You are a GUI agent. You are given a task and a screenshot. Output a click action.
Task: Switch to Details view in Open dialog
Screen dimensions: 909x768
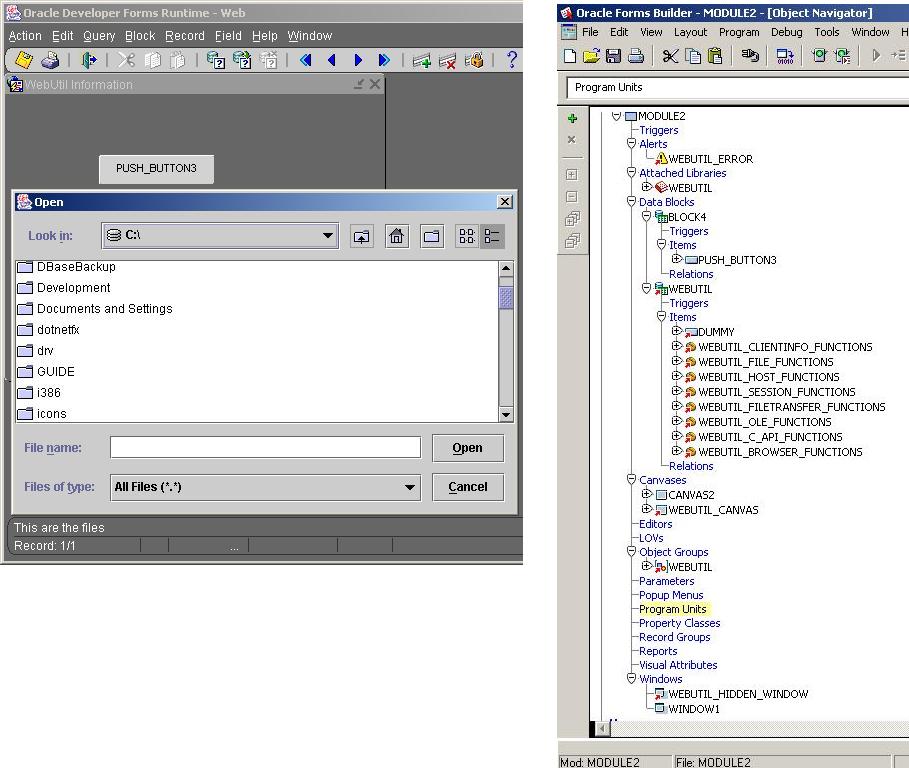tap(492, 236)
